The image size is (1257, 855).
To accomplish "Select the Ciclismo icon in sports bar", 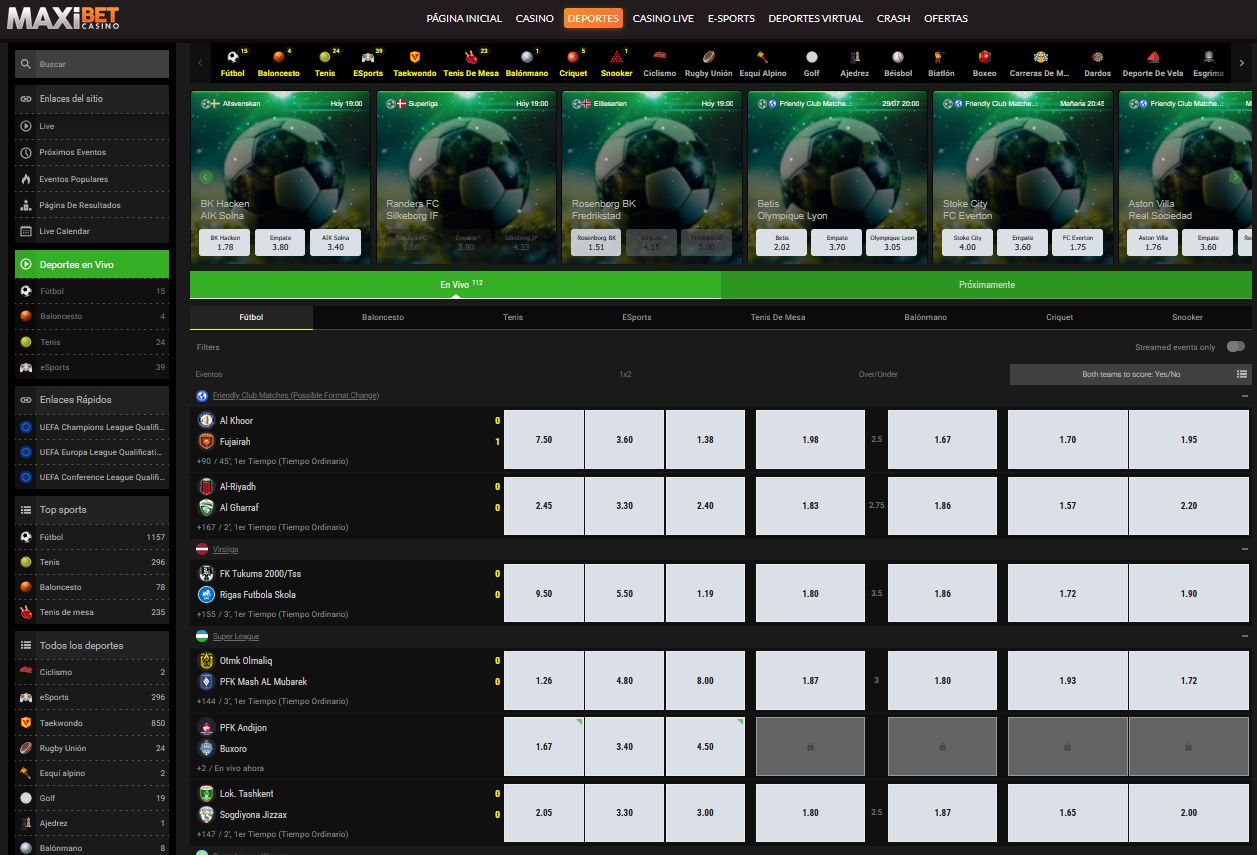I will (659, 58).
